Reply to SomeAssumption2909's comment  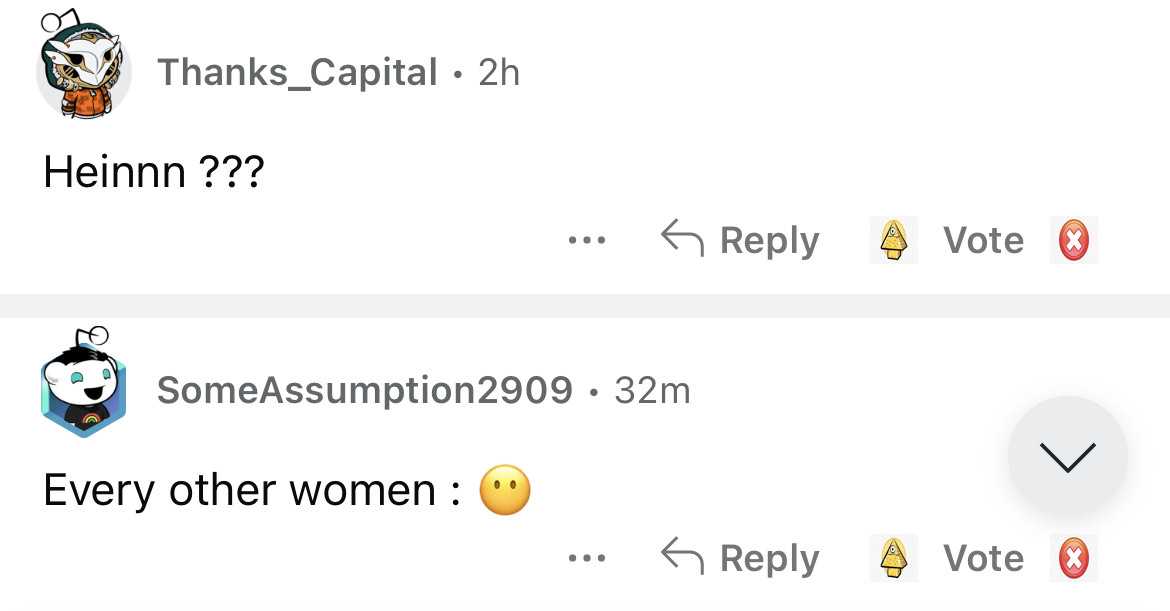[741, 559]
